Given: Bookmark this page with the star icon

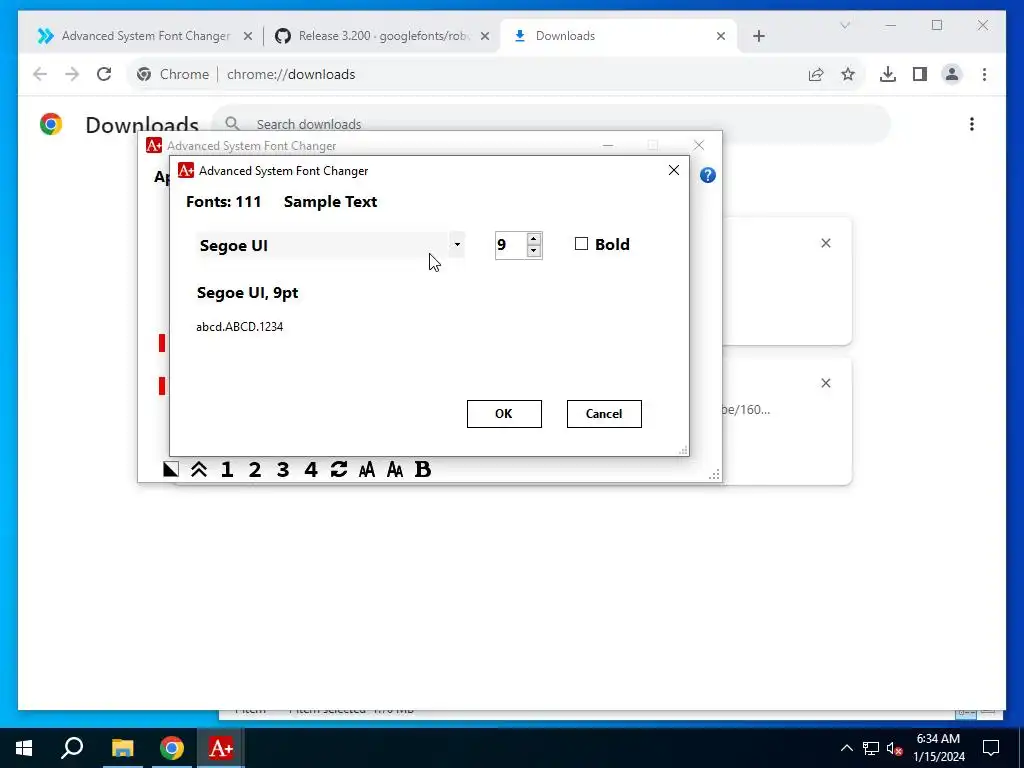Looking at the screenshot, I should point(848,74).
